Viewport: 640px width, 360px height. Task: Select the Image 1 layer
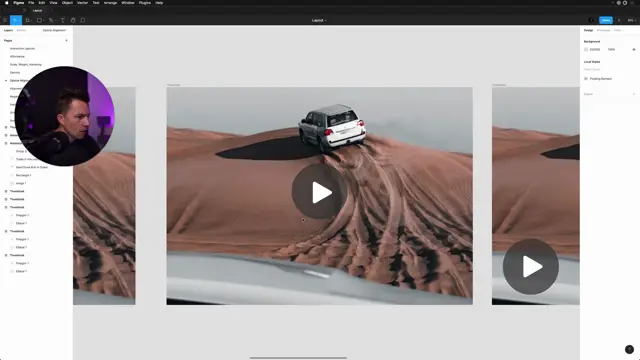click(21, 183)
